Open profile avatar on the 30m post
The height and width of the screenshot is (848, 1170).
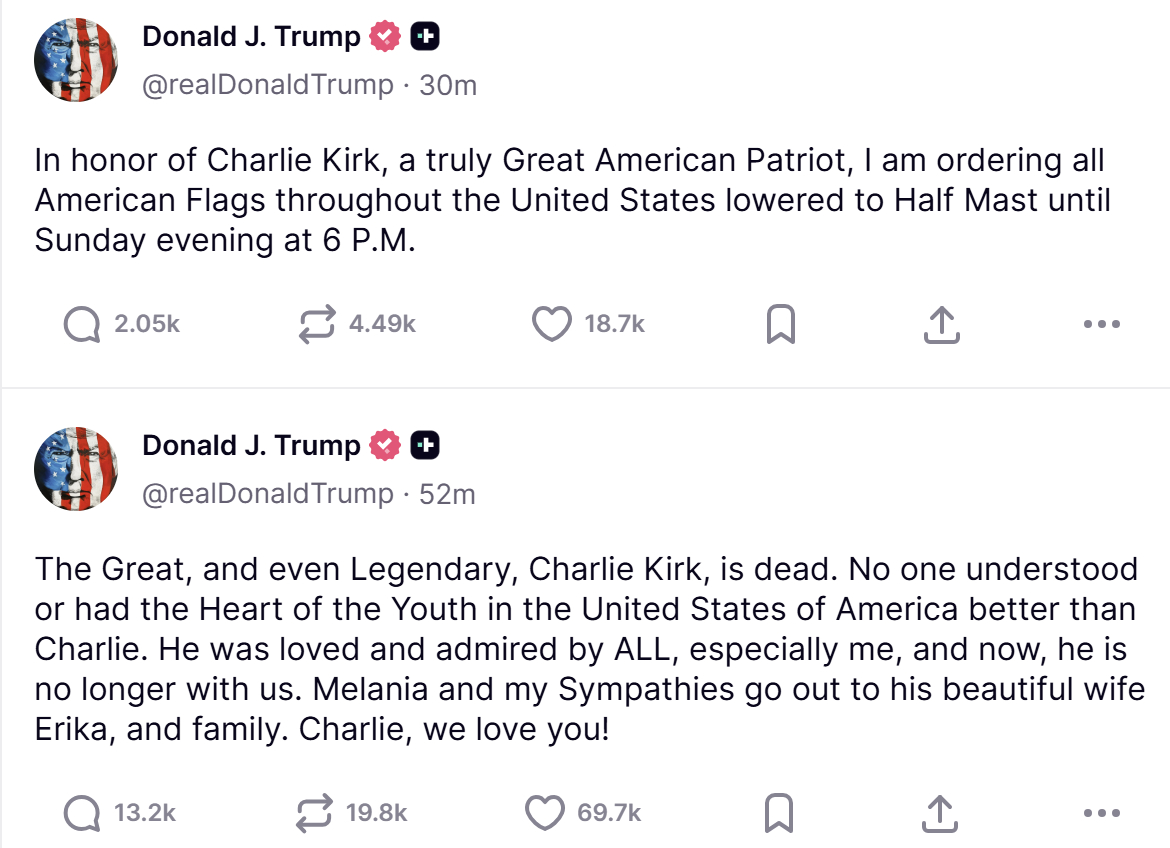click(x=77, y=60)
